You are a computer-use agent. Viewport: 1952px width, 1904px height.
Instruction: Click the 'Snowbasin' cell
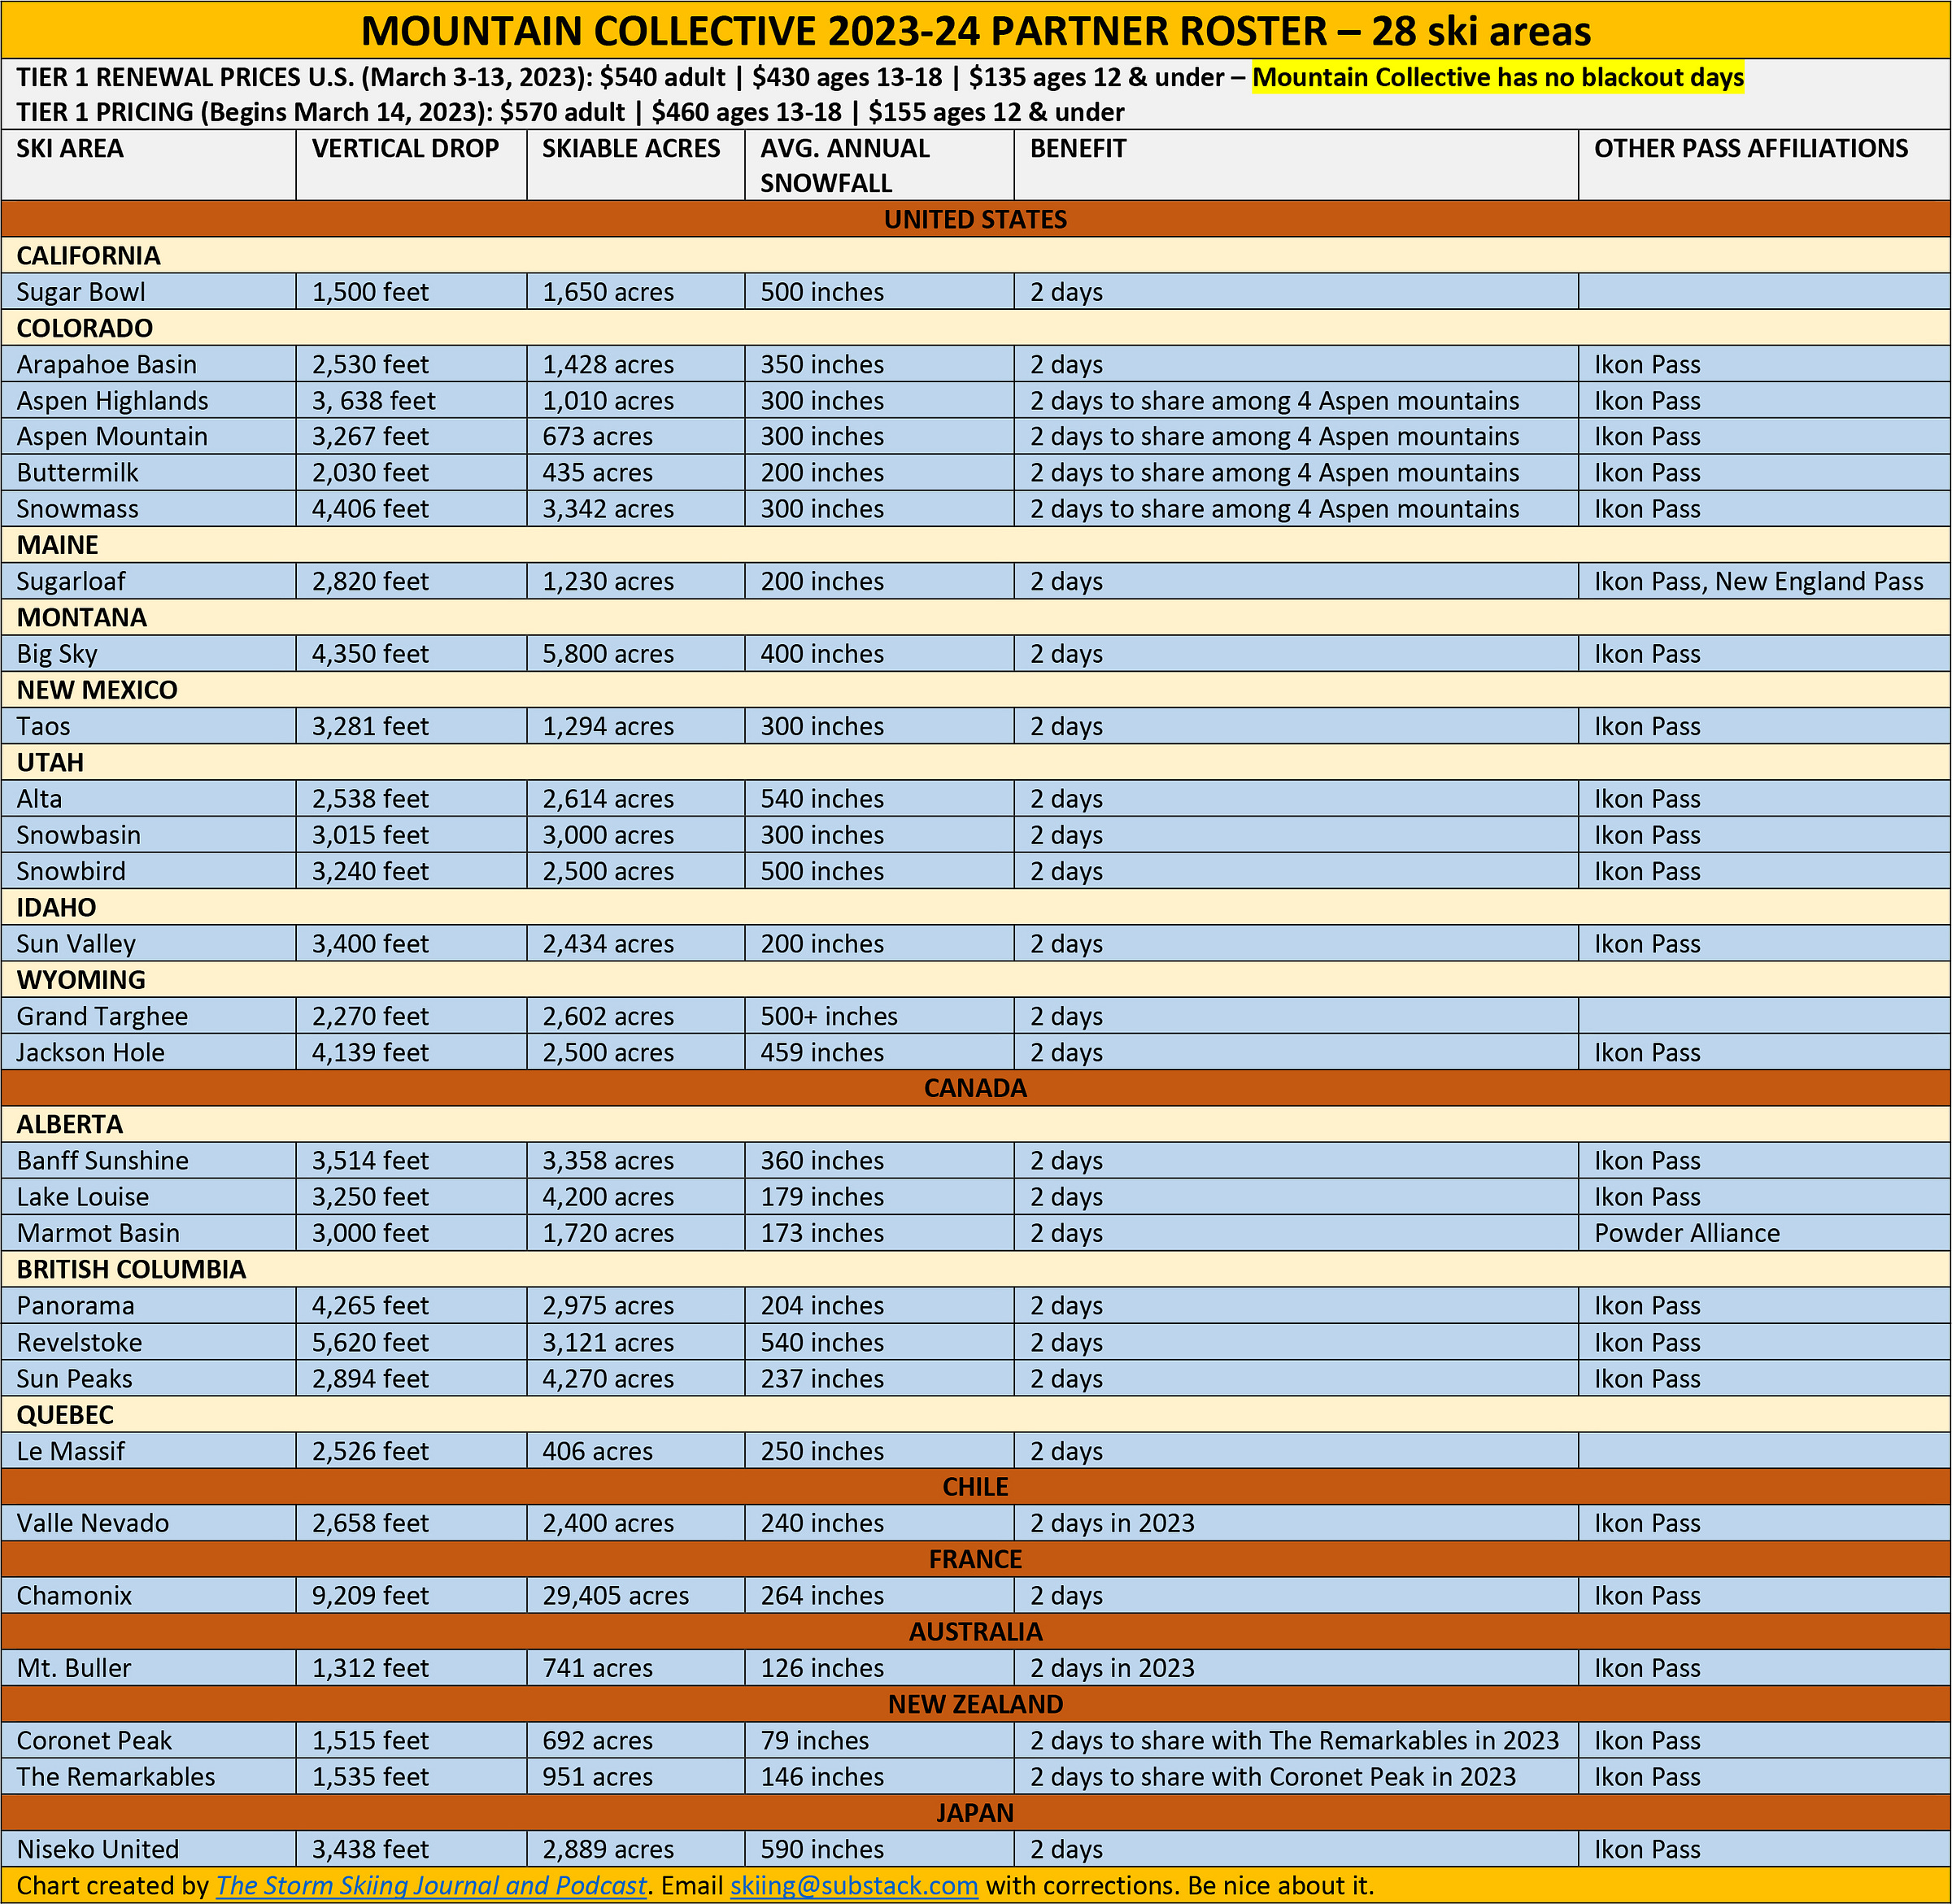click(148, 834)
